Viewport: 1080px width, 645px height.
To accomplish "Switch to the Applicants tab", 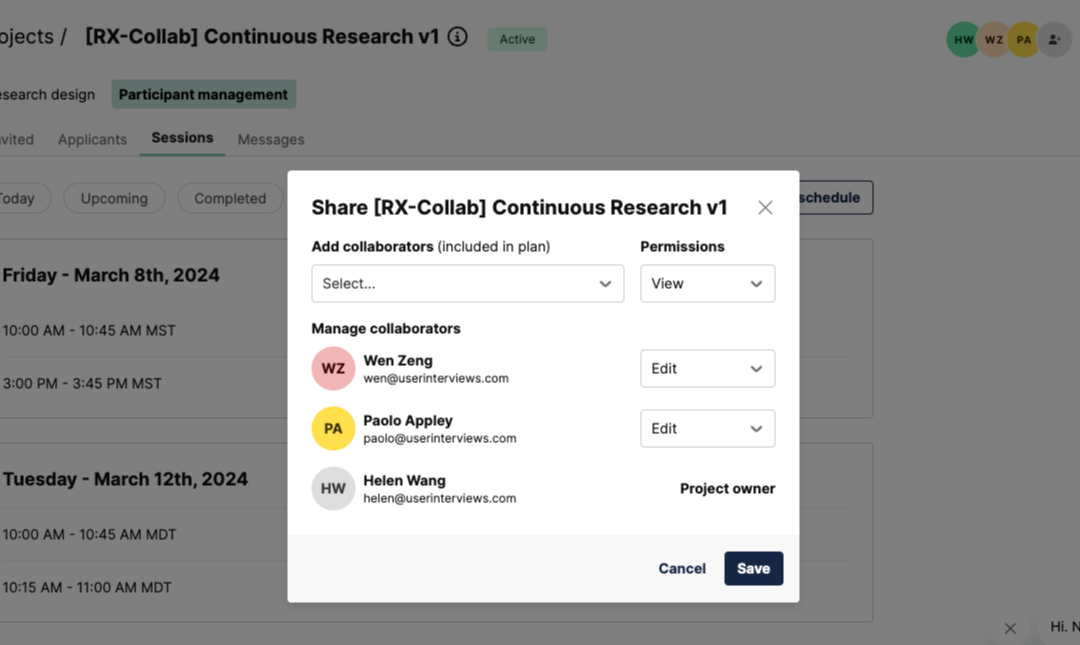I will pyautogui.click(x=92, y=139).
